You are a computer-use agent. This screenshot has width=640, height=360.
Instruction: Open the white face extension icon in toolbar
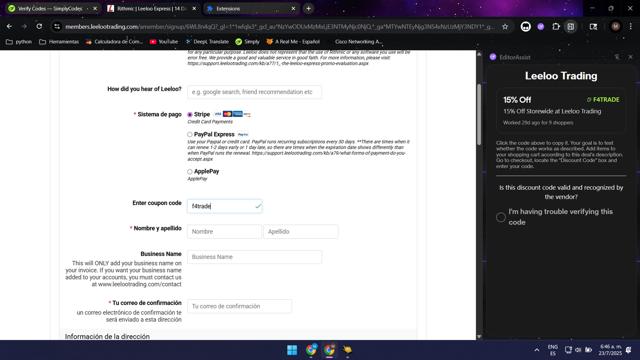tap(526, 27)
